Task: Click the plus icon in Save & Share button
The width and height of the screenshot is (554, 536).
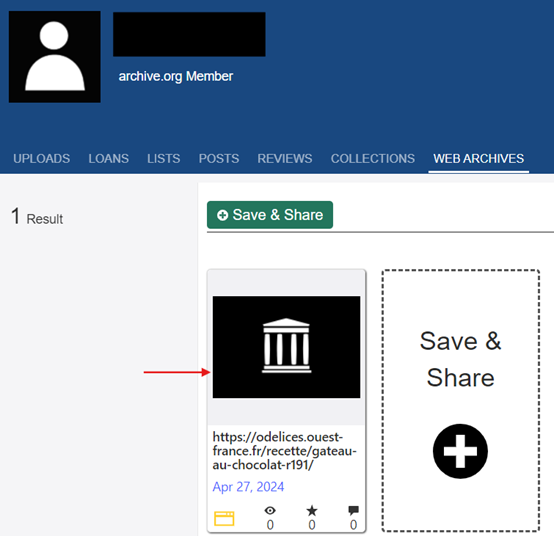Action: (222, 215)
